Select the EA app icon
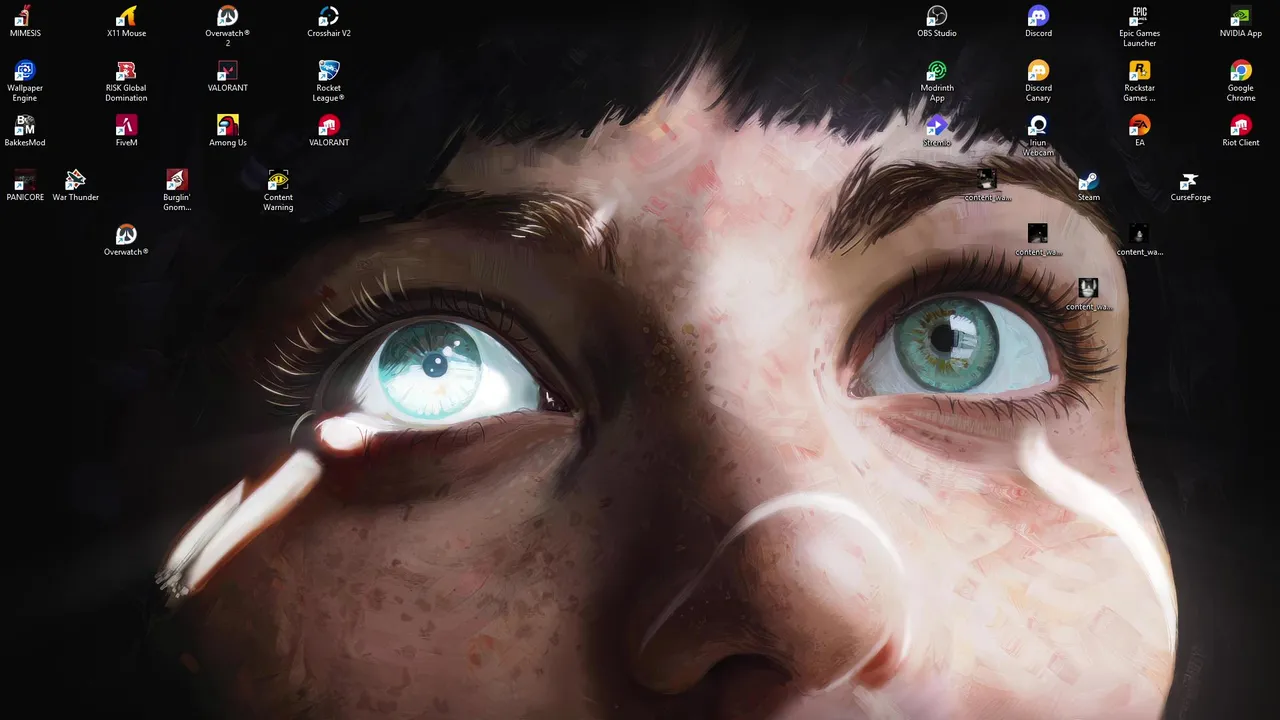The height and width of the screenshot is (720, 1280). 1139,131
